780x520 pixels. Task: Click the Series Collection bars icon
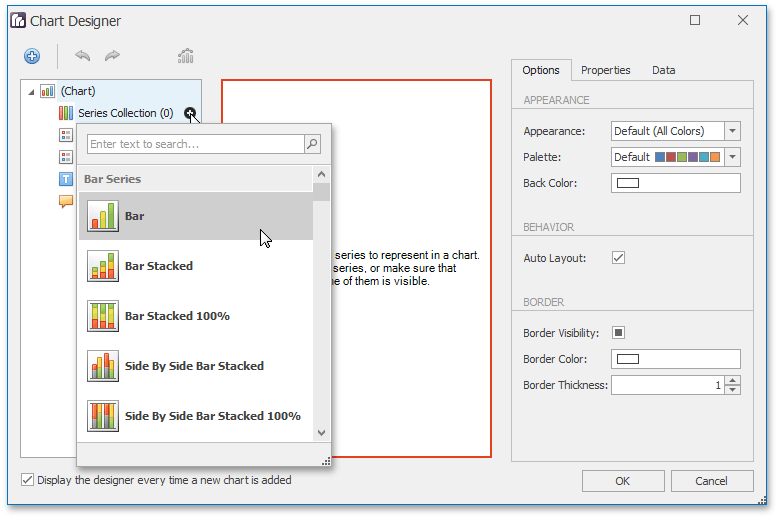click(x=66, y=113)
